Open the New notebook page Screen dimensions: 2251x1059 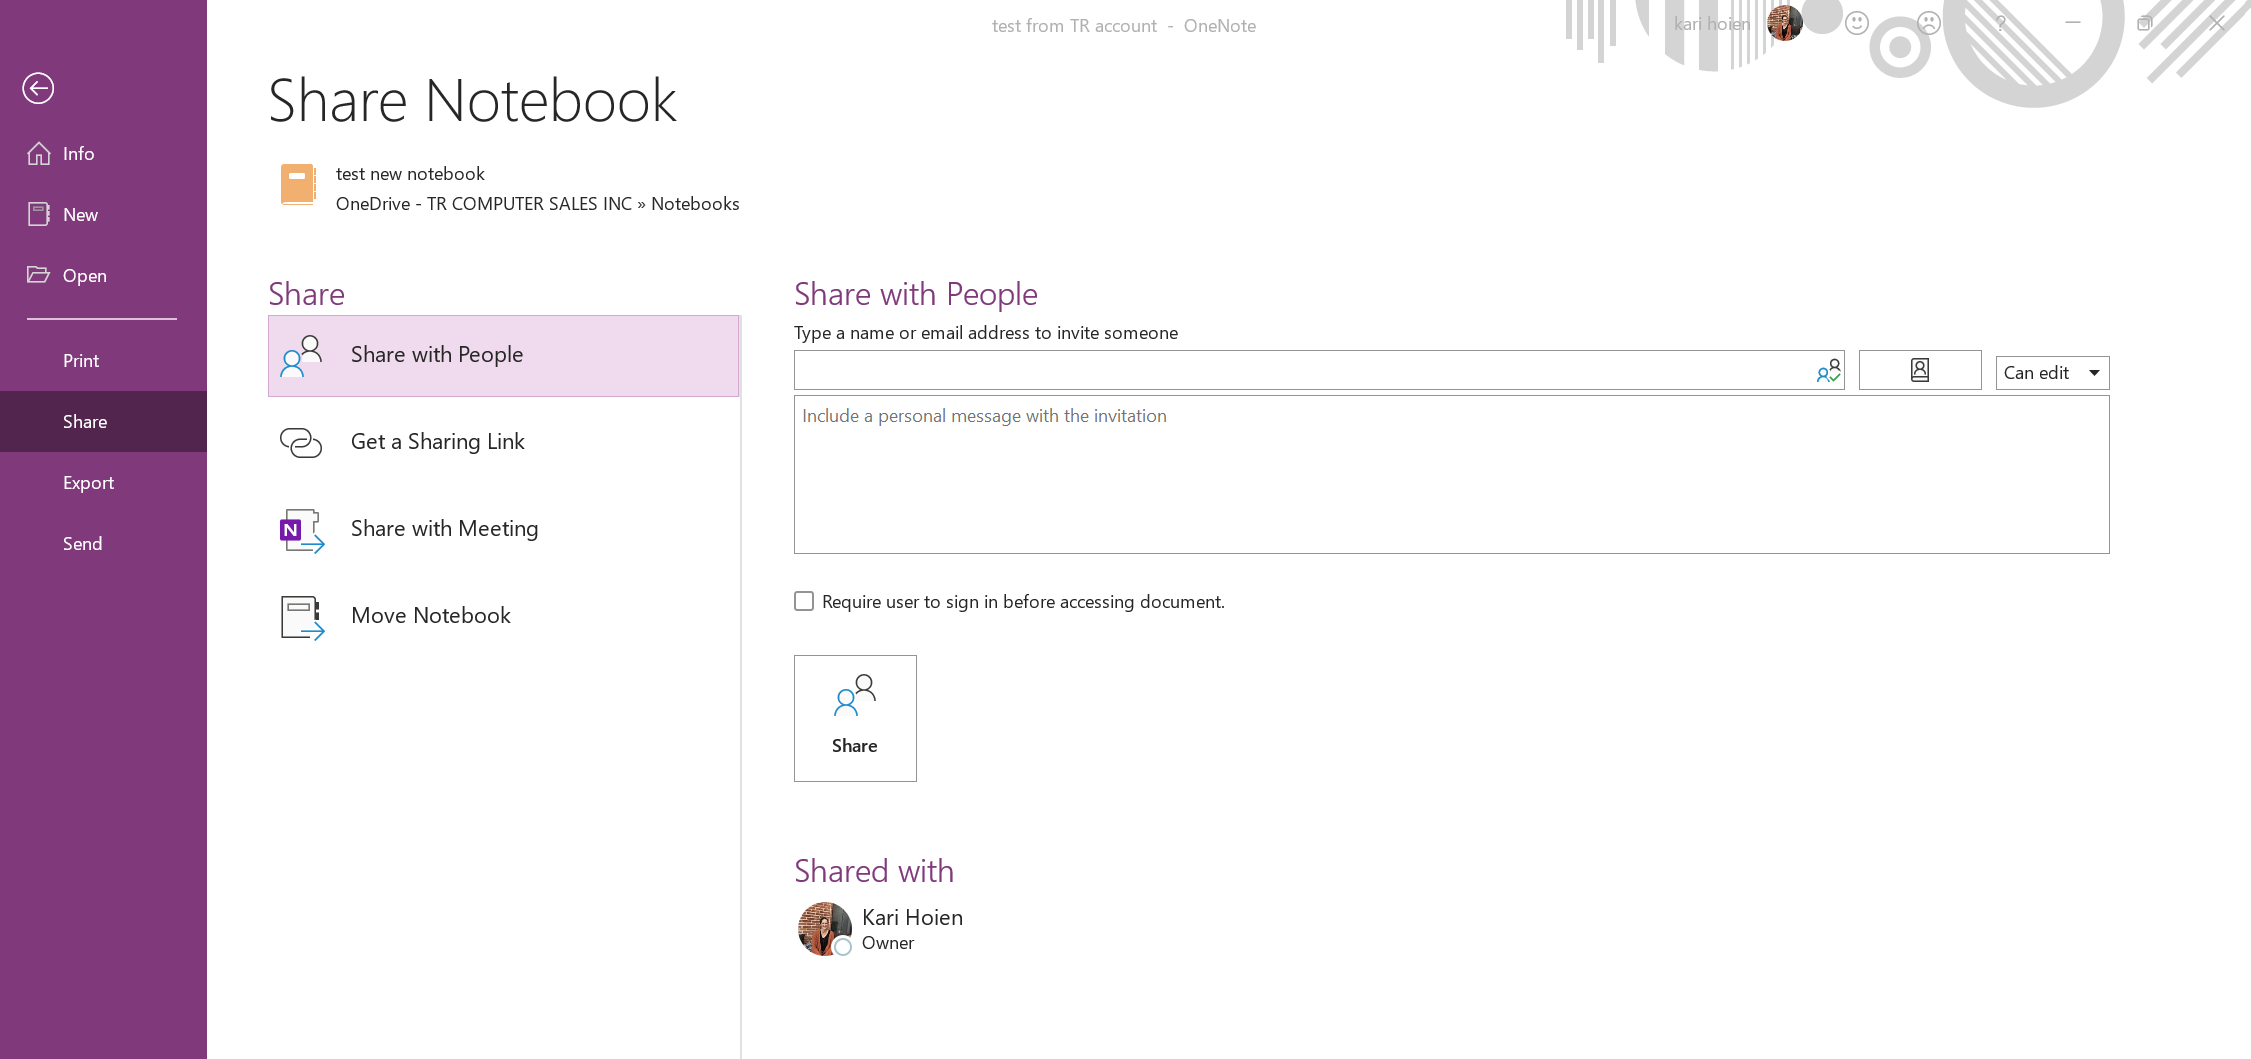pos(103,214)
